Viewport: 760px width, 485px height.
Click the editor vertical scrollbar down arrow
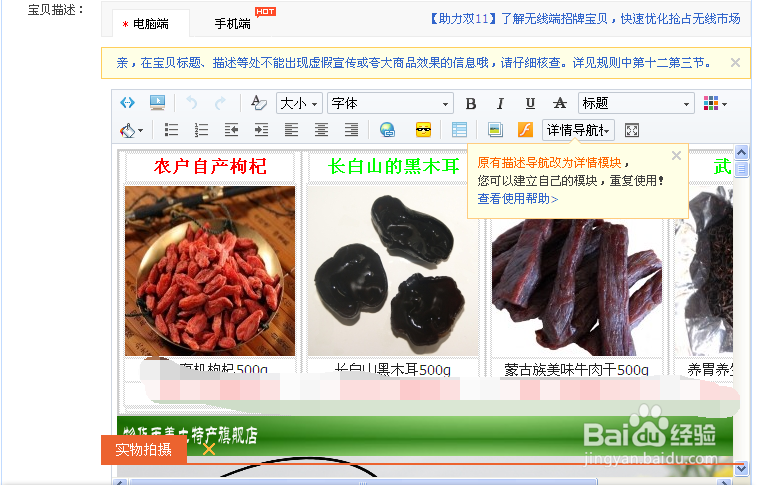tap(741, 468)
